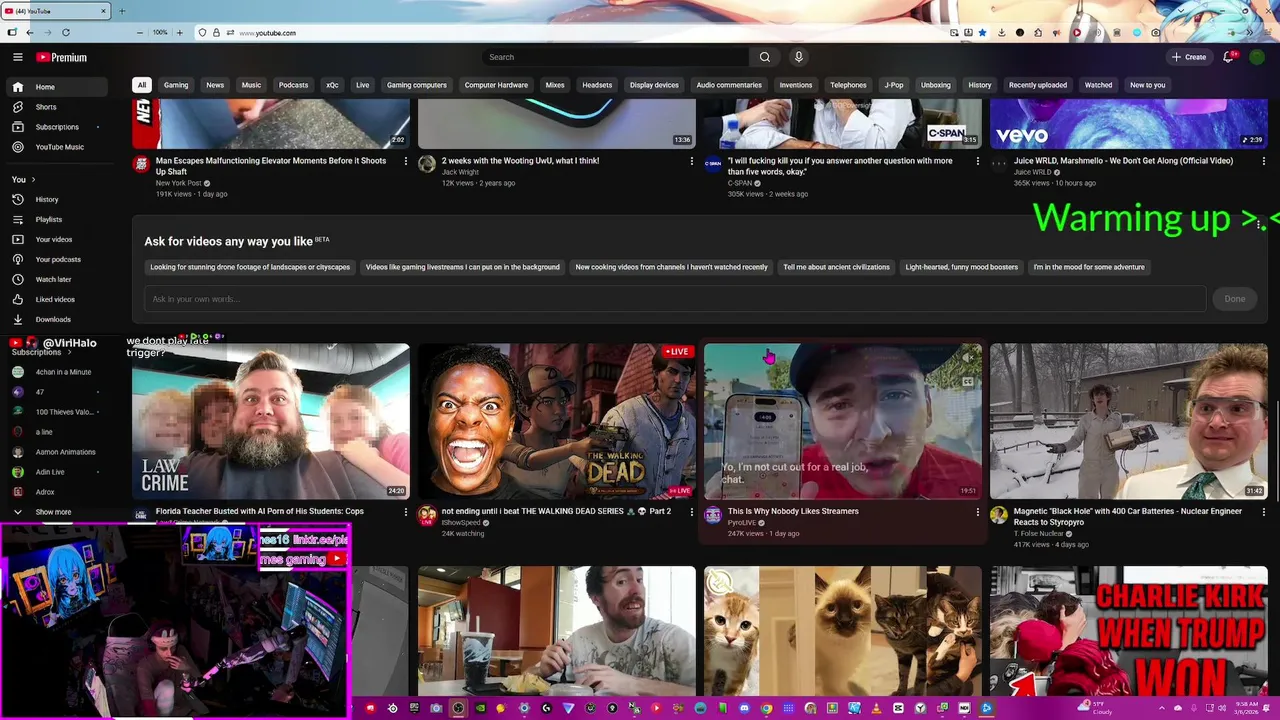Click the YouTube Premium logo
Image resolution: width=1280 pixels, height=720 pixels.
click(62, 57)
